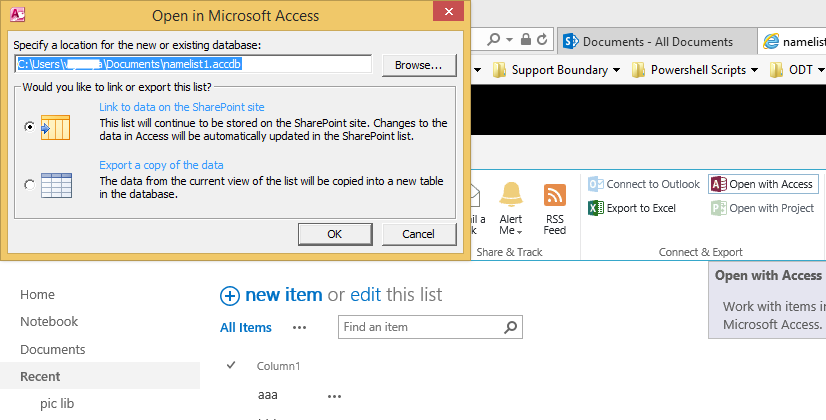Click new item link
This screenshot has width=826, height=420.
click(x=283, y=295)
